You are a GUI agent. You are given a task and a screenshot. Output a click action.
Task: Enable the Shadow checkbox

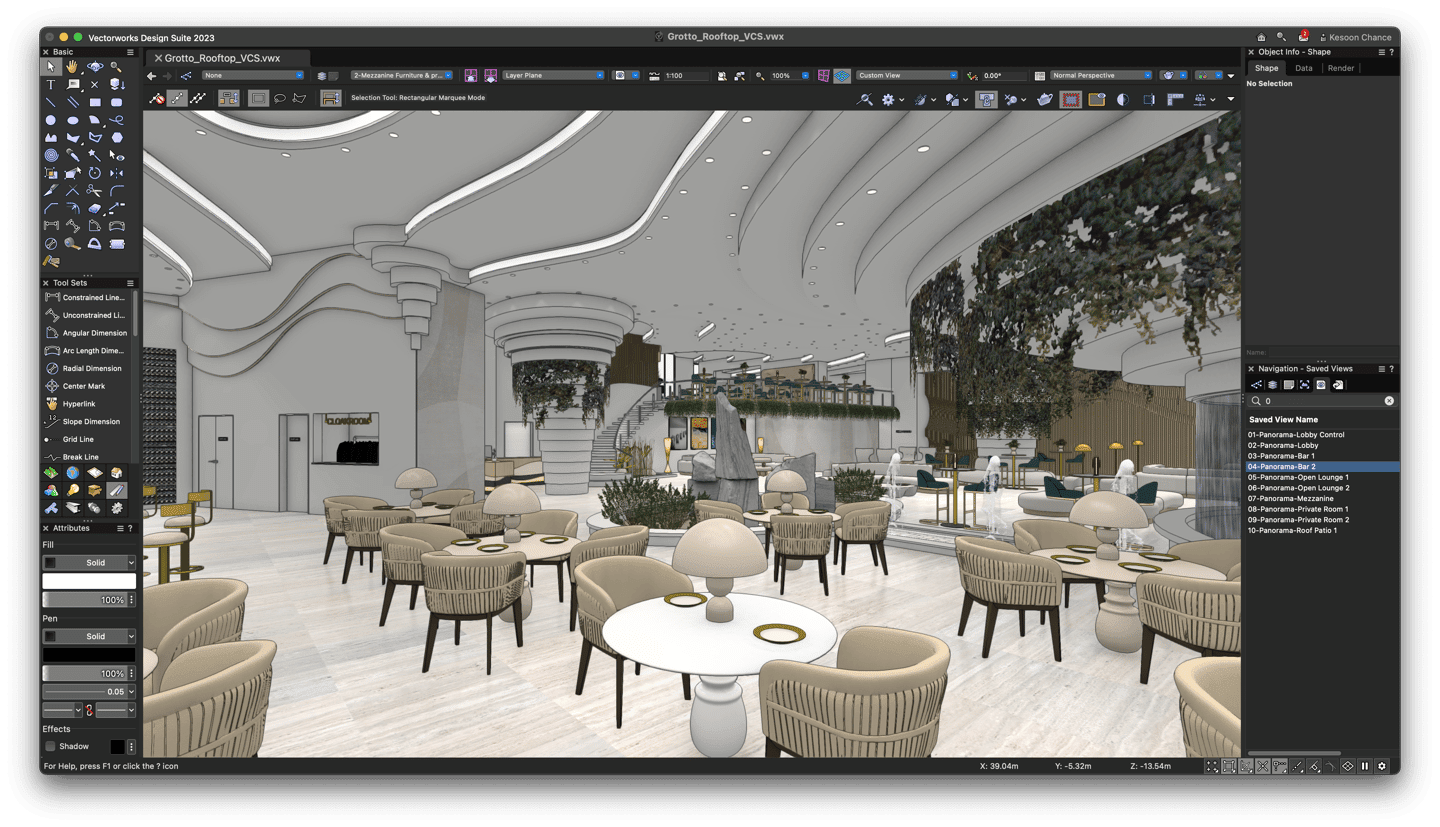point(51,746)
